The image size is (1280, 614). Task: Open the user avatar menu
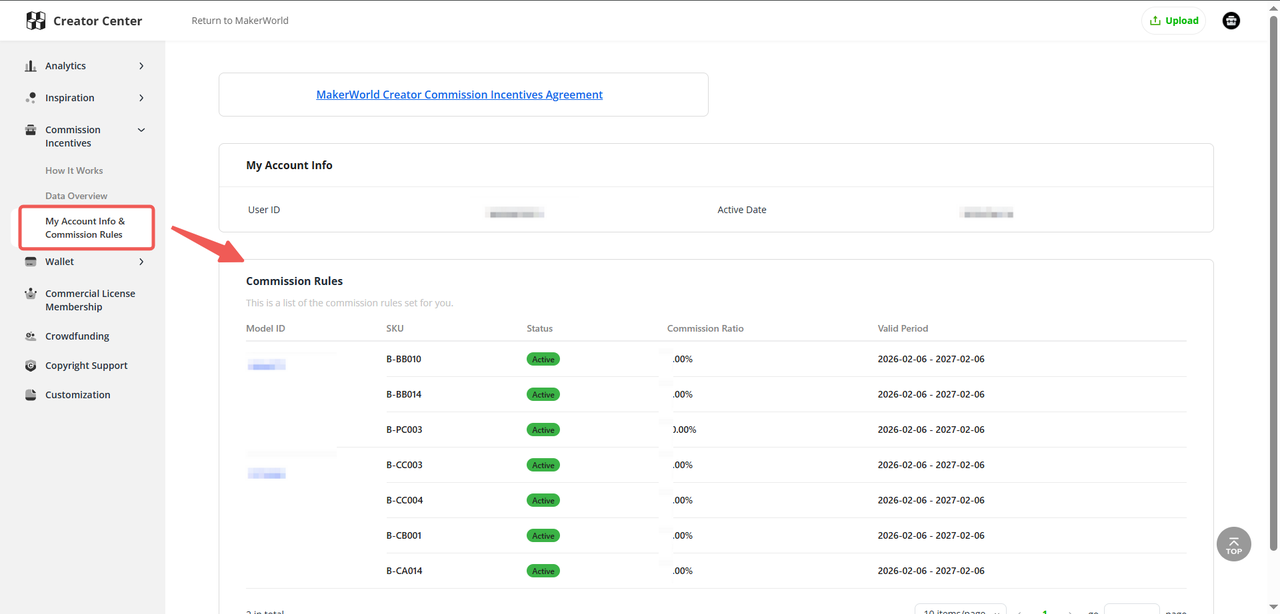tap(1231, 20)
